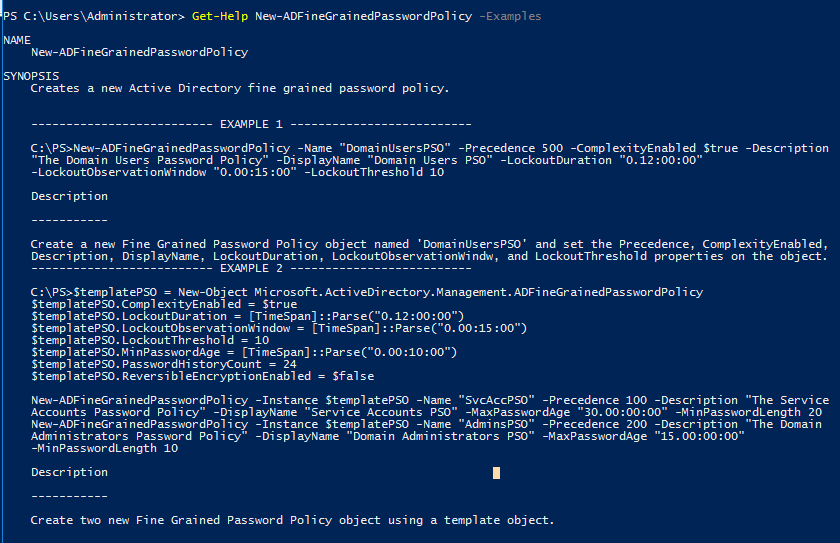Image resolution: width=840 pixels, height=543 pixels.
Task: Click the "AdminsPSO" name in the example
Action: pyautogui.click(x=496, y=424)
